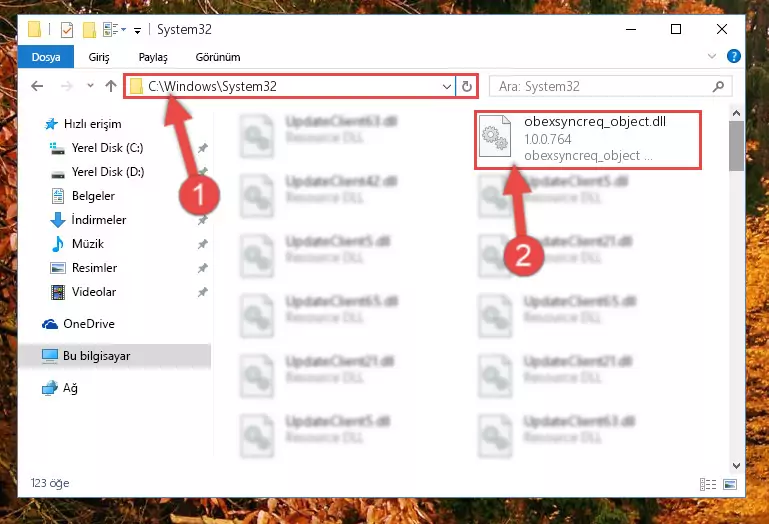Switch to large icons view
The height and width of the screenshot is (524, 769).
click(x=730, y=484)
